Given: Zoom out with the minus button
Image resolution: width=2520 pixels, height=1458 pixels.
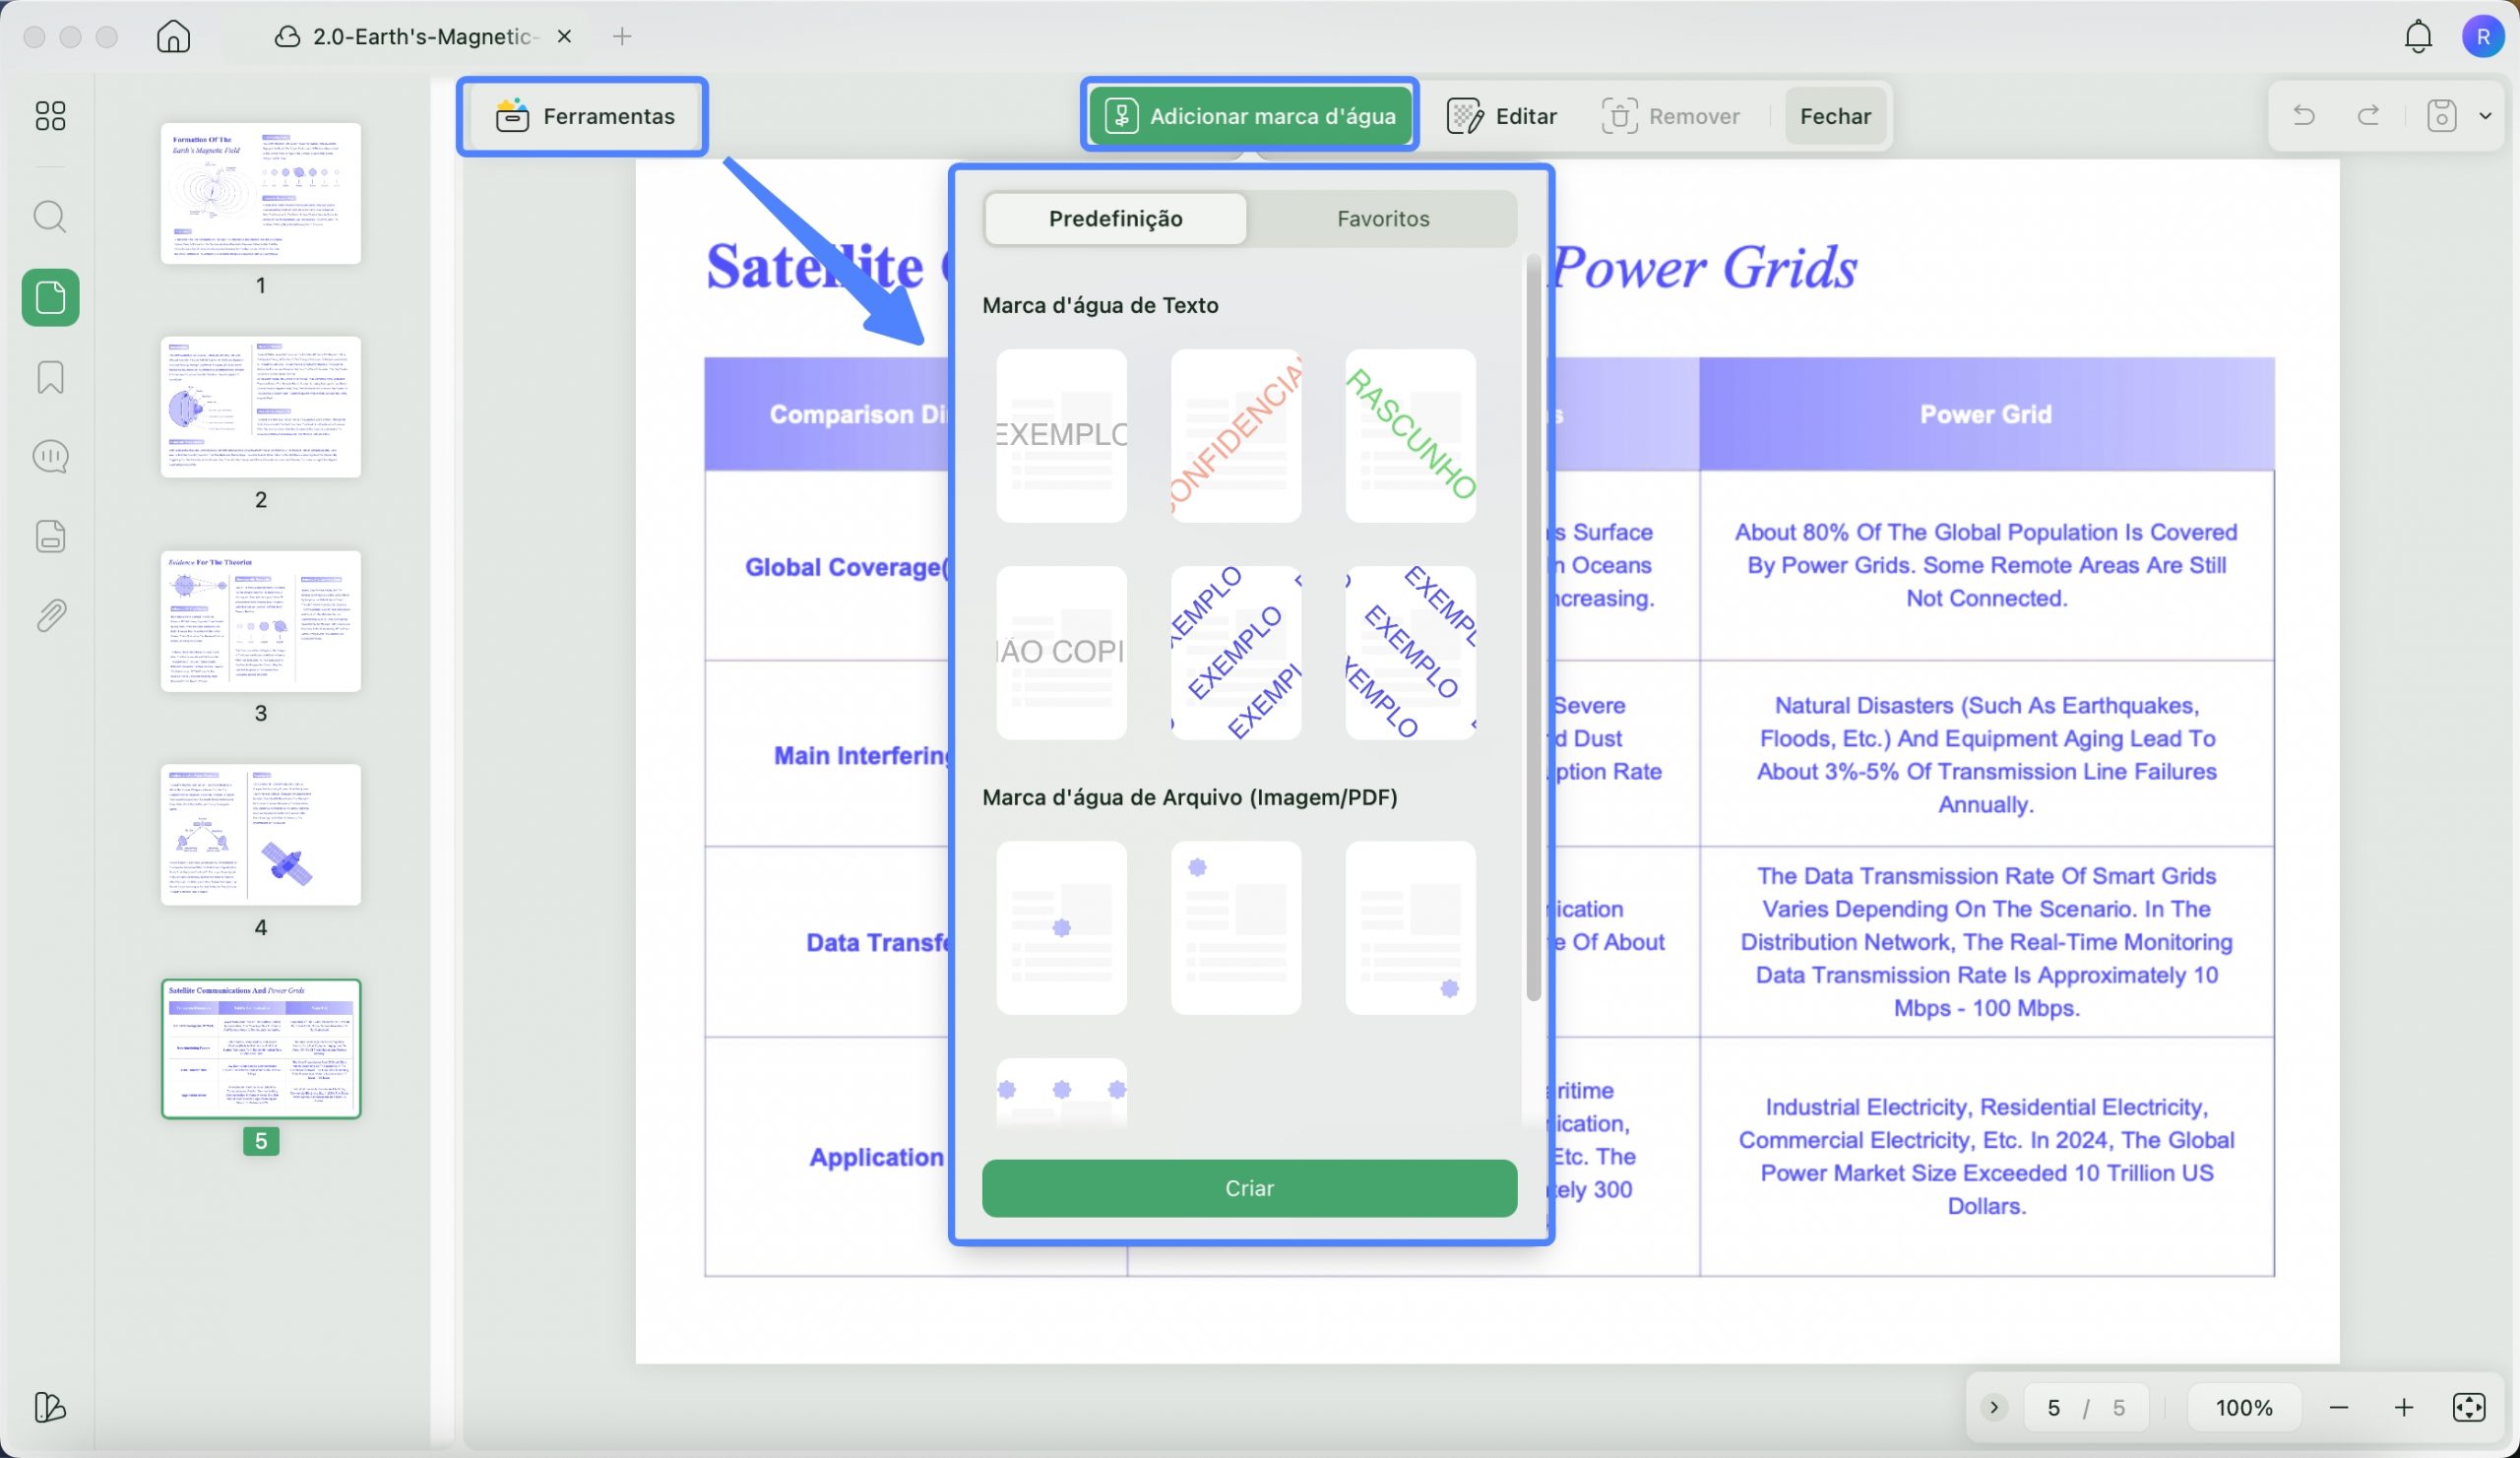Looking at the screenshot, I should (x=2338, y=1407).
